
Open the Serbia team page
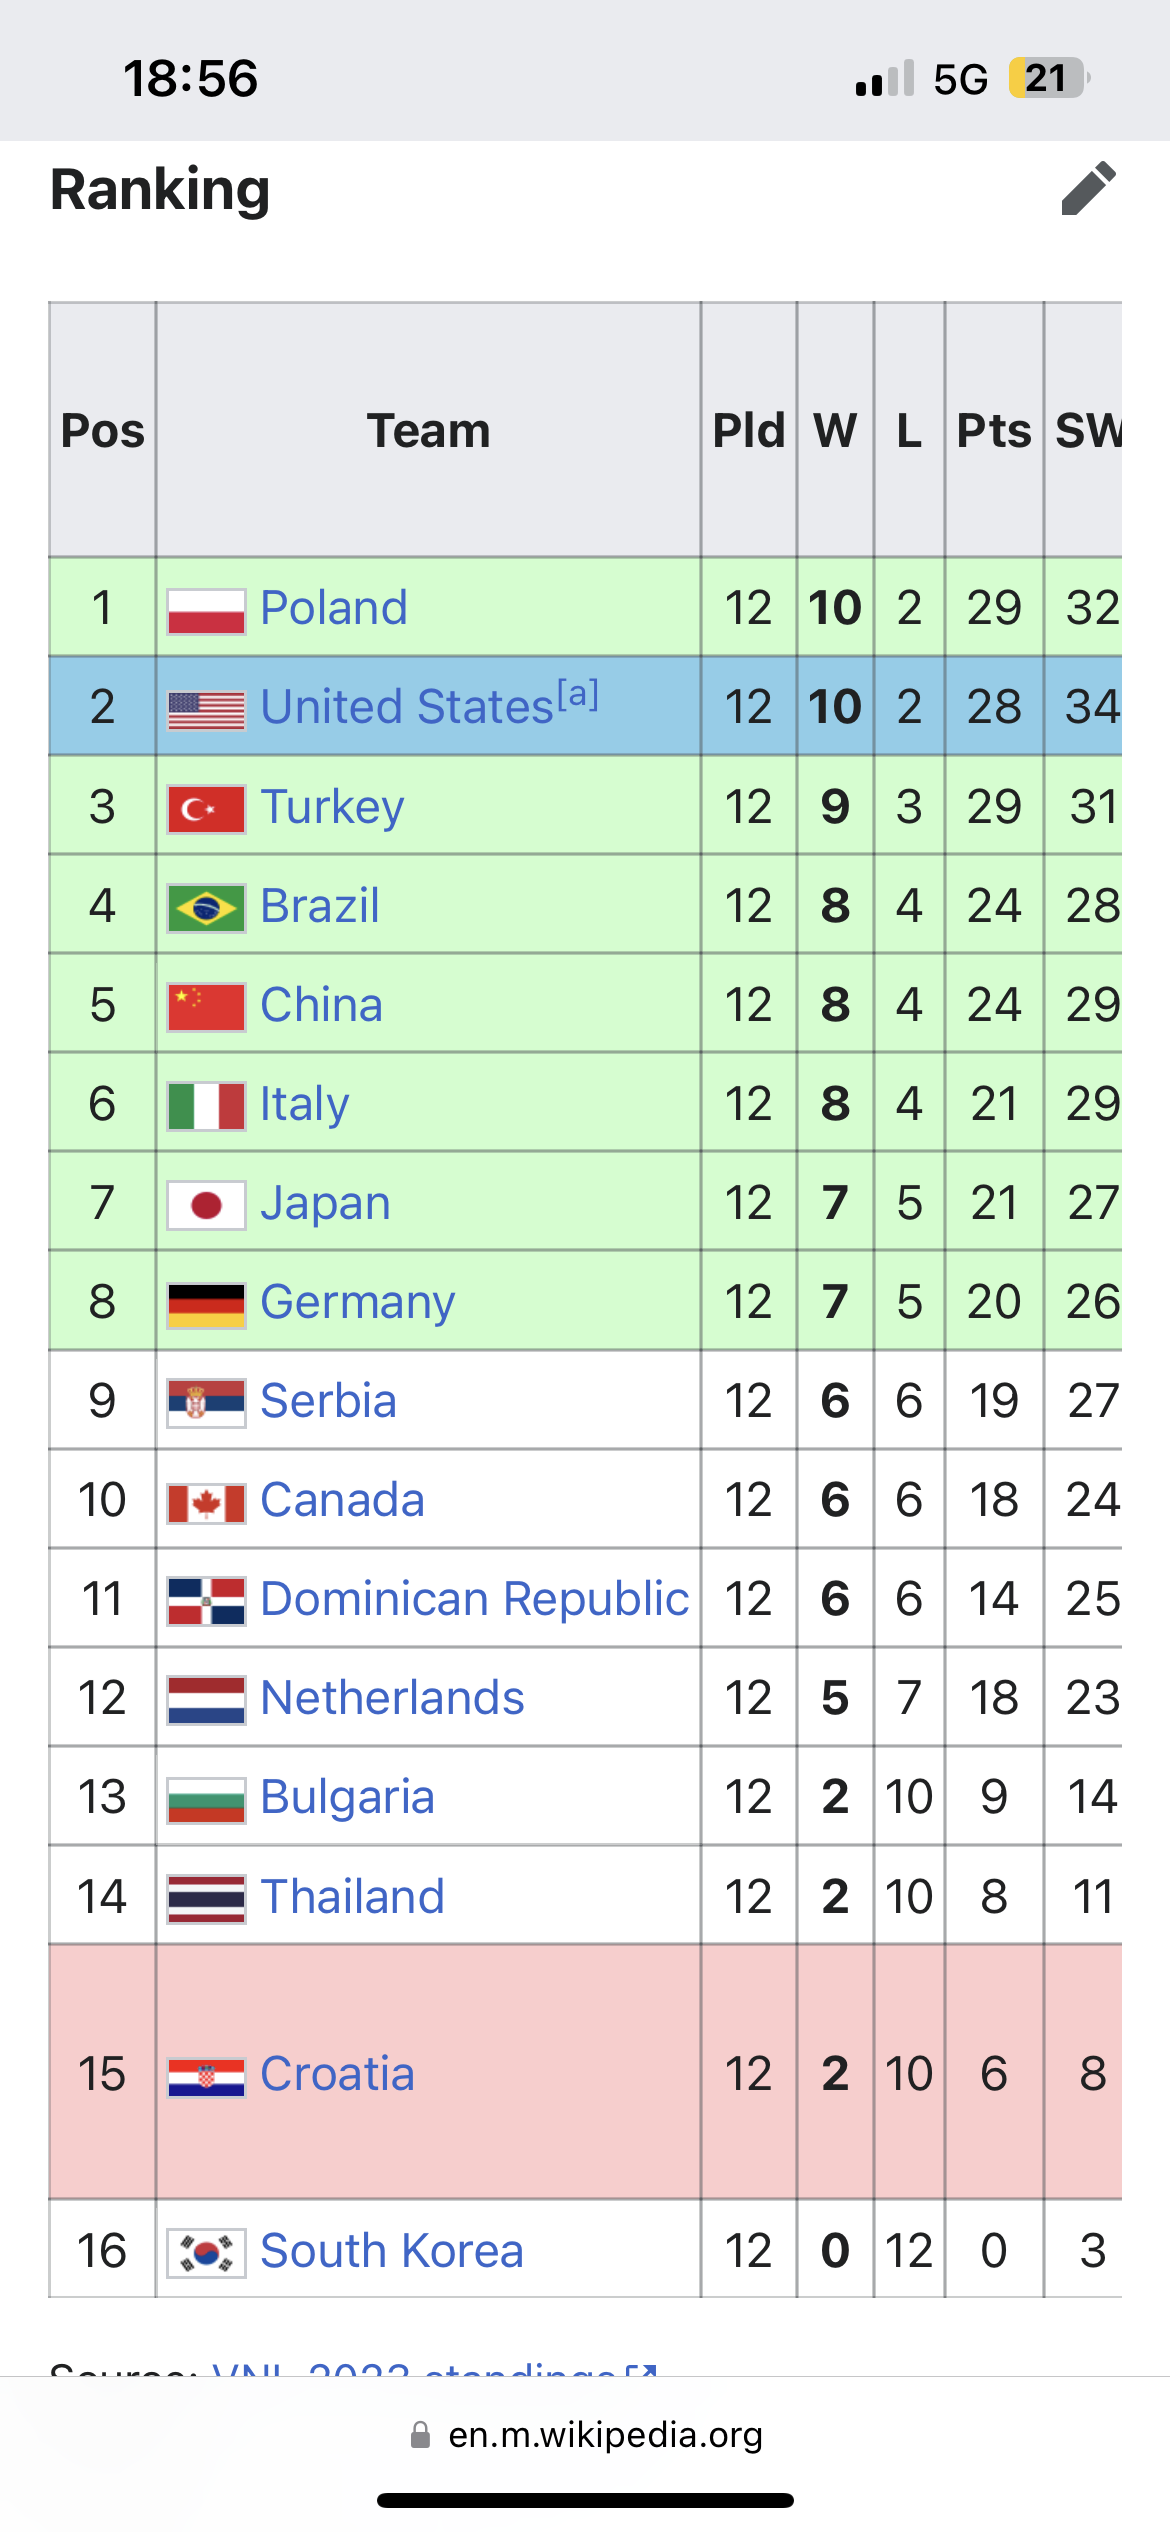coord(328,1400)
